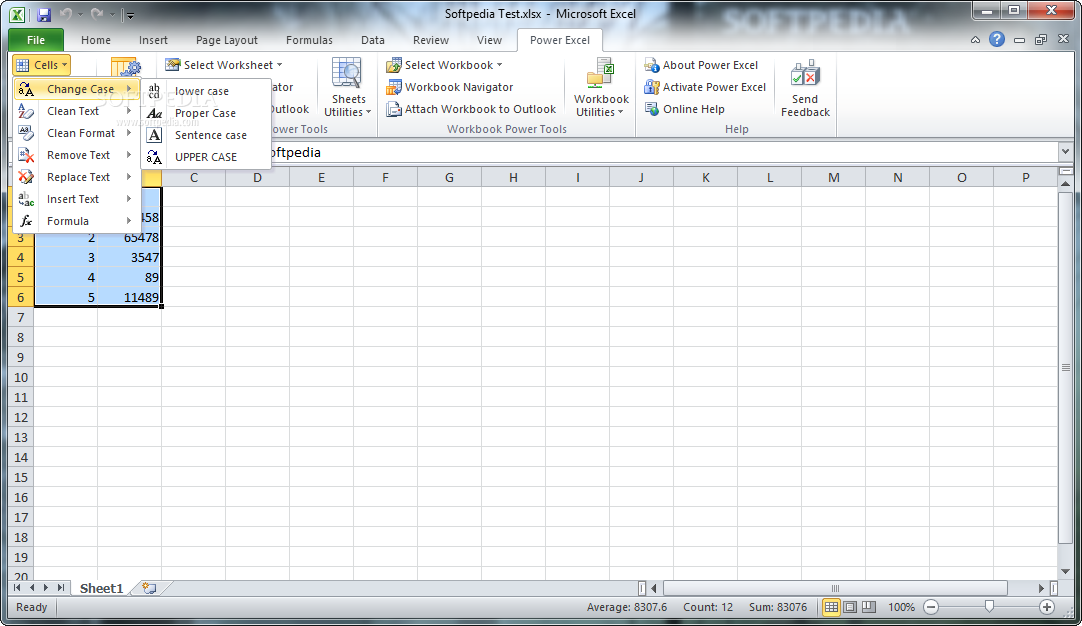This screenshot has width=1082, height=626.
Task: Expand the Clean Text submenu
Action: click(77, 111)
